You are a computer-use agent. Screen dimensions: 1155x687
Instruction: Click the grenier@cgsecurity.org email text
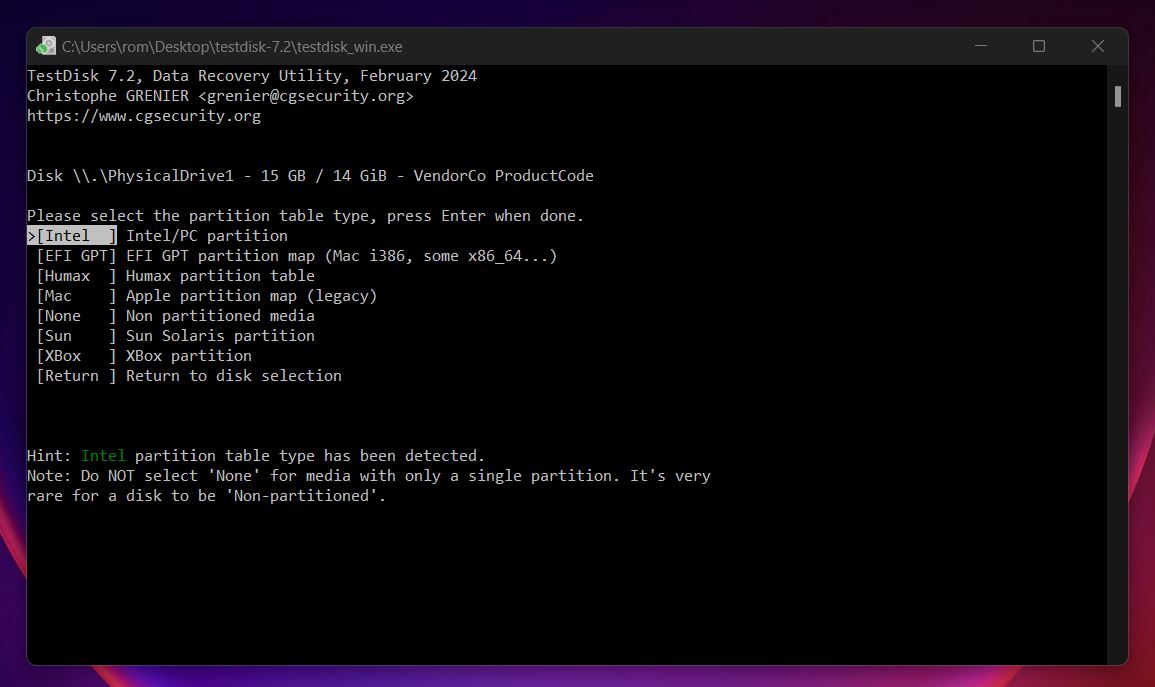pyautogui.click(x=306, y=96)
